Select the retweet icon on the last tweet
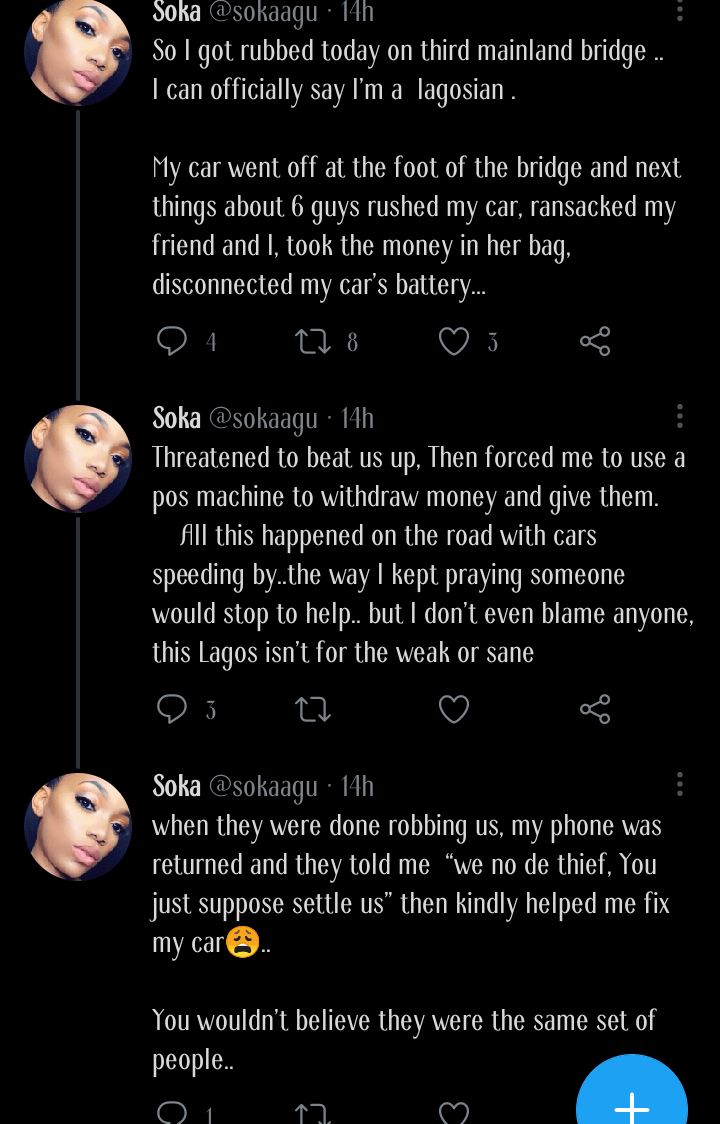The image size is (720, 1124). 314,1110
